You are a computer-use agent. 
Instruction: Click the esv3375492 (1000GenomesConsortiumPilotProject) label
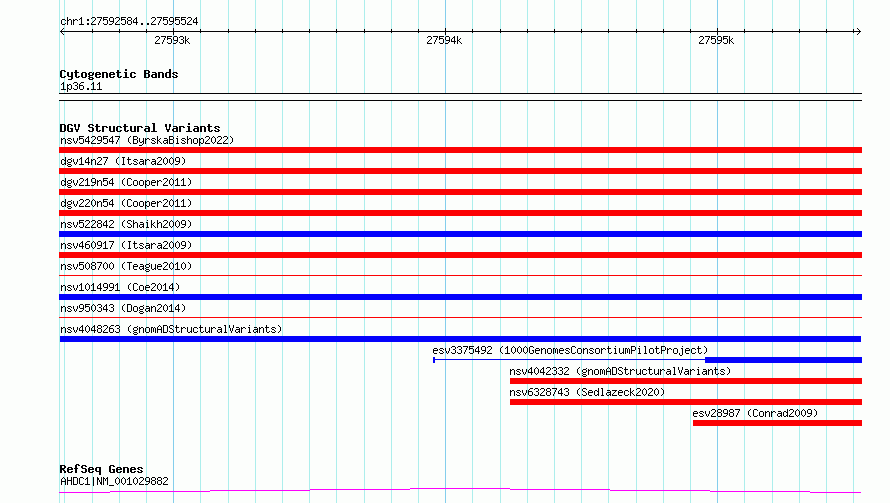(x=570, y=350)
